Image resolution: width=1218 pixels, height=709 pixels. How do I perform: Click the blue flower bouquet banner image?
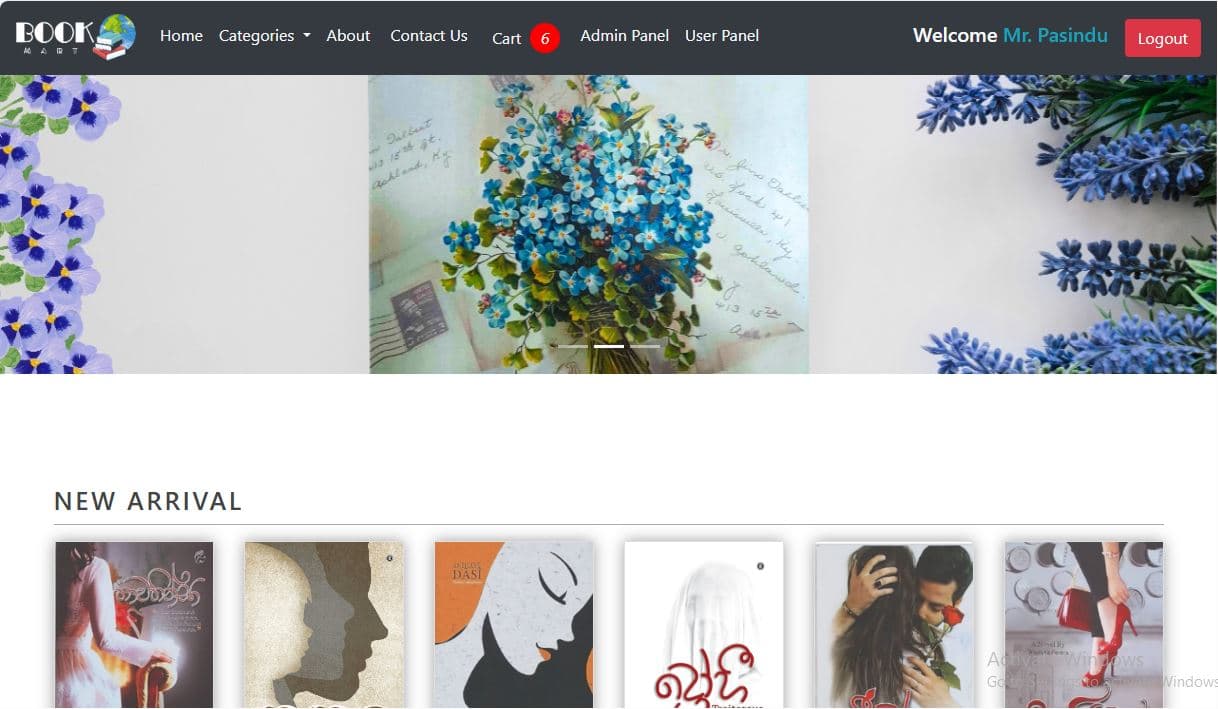click(x=589, y=224)
